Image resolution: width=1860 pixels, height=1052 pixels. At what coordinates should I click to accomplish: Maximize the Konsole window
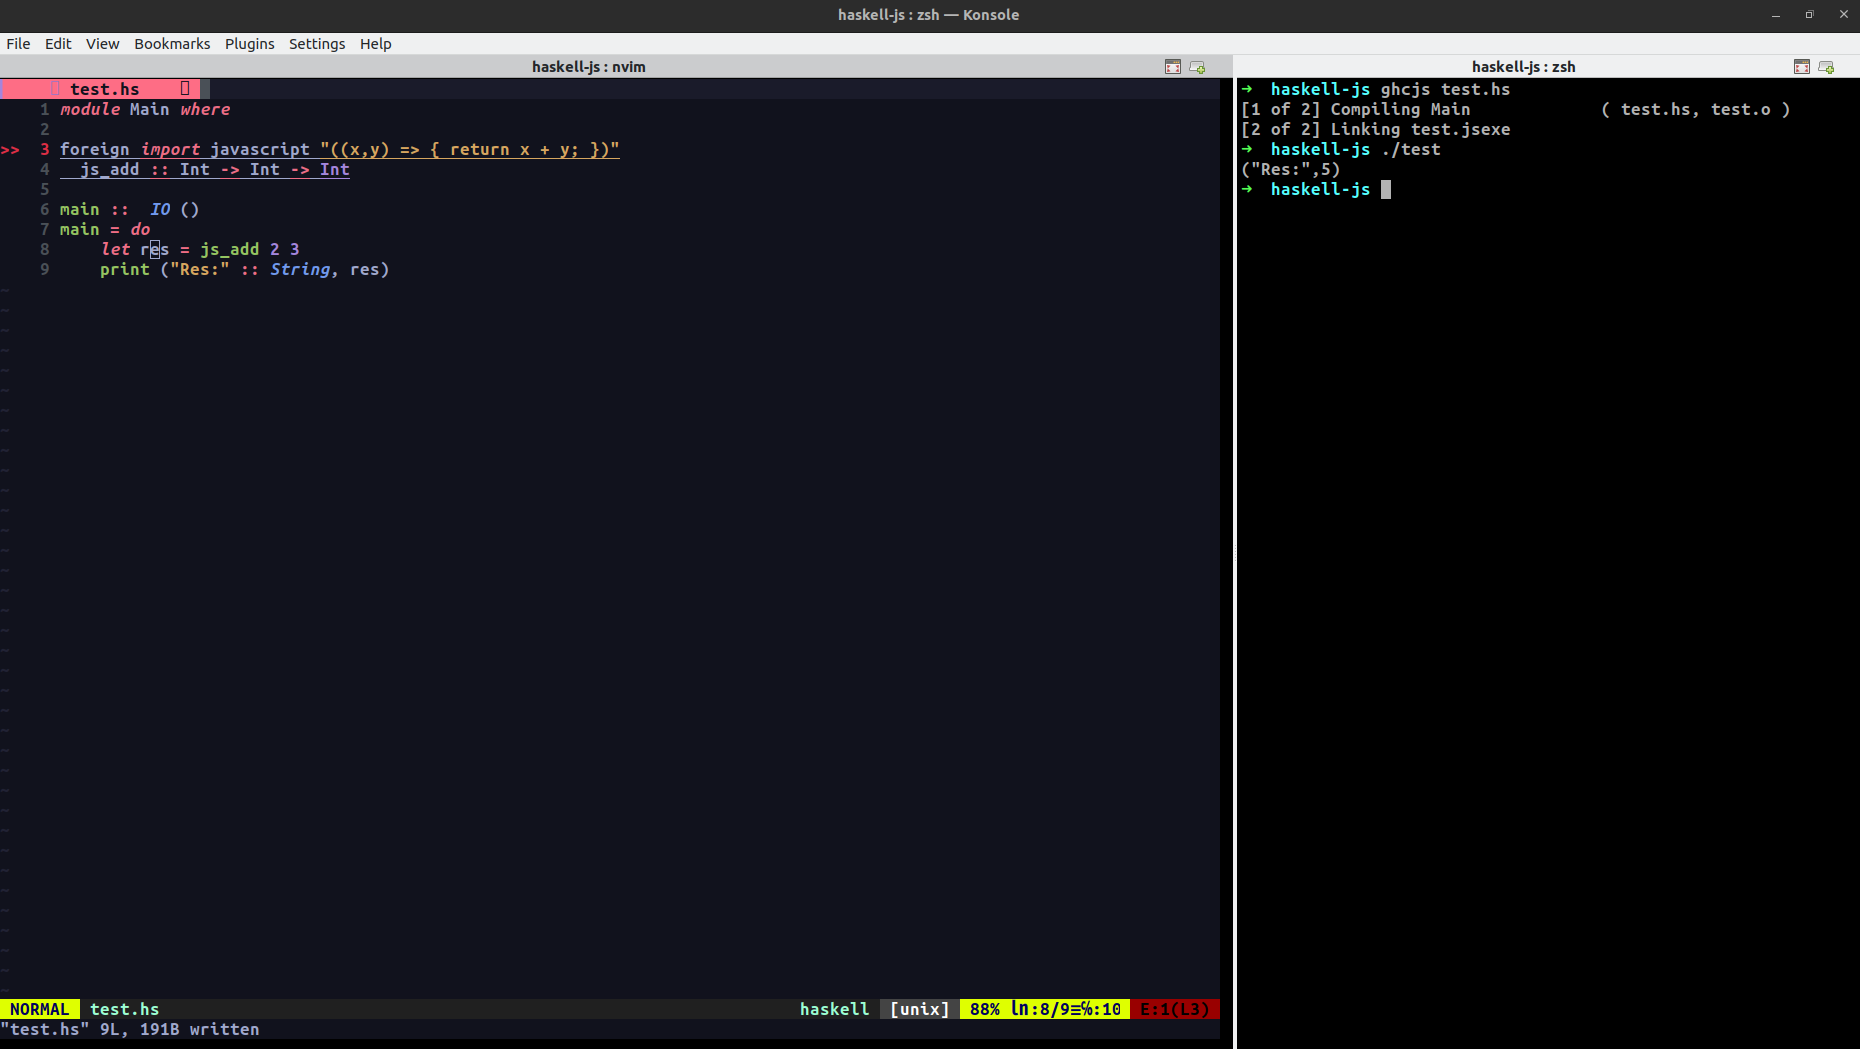pos(1809,15)
